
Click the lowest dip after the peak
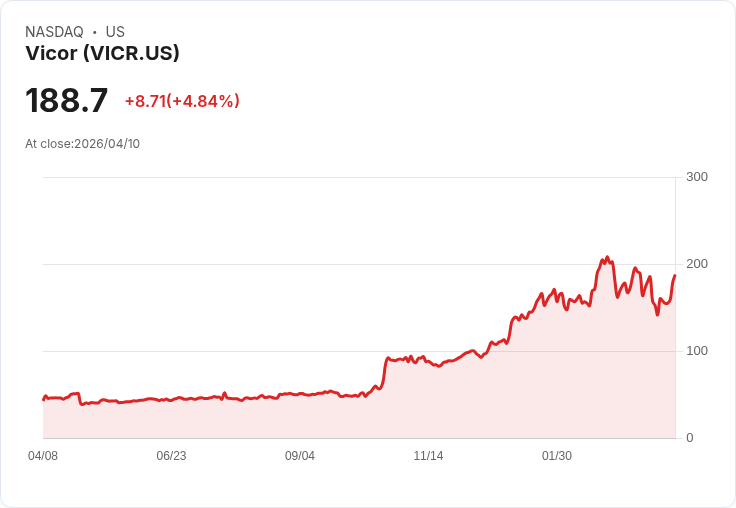click(658, 315)
